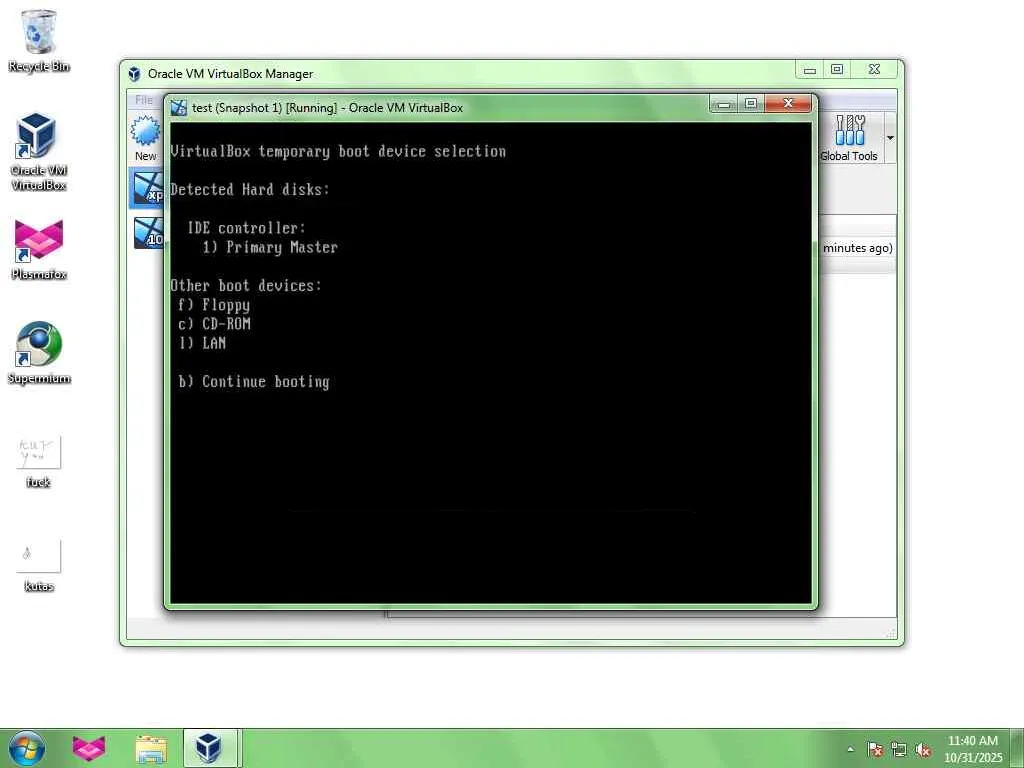Select the Oracle VM VirtualBox desktop shortcut
This screenshot has width=1024, height=768.
coord(39,152)
